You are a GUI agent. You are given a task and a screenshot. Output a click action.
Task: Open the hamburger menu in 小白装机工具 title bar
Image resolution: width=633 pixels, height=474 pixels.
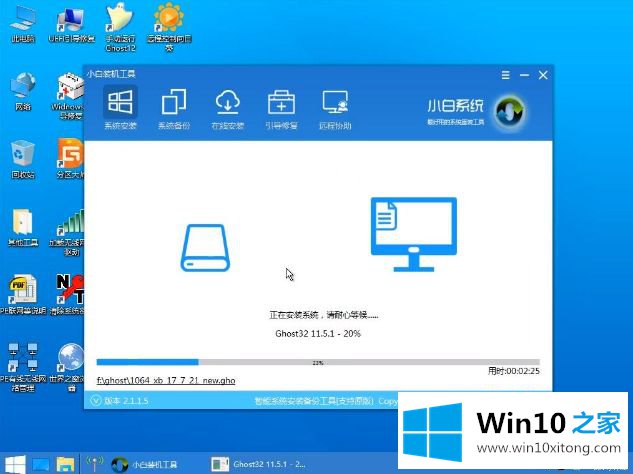coord(505,75)
